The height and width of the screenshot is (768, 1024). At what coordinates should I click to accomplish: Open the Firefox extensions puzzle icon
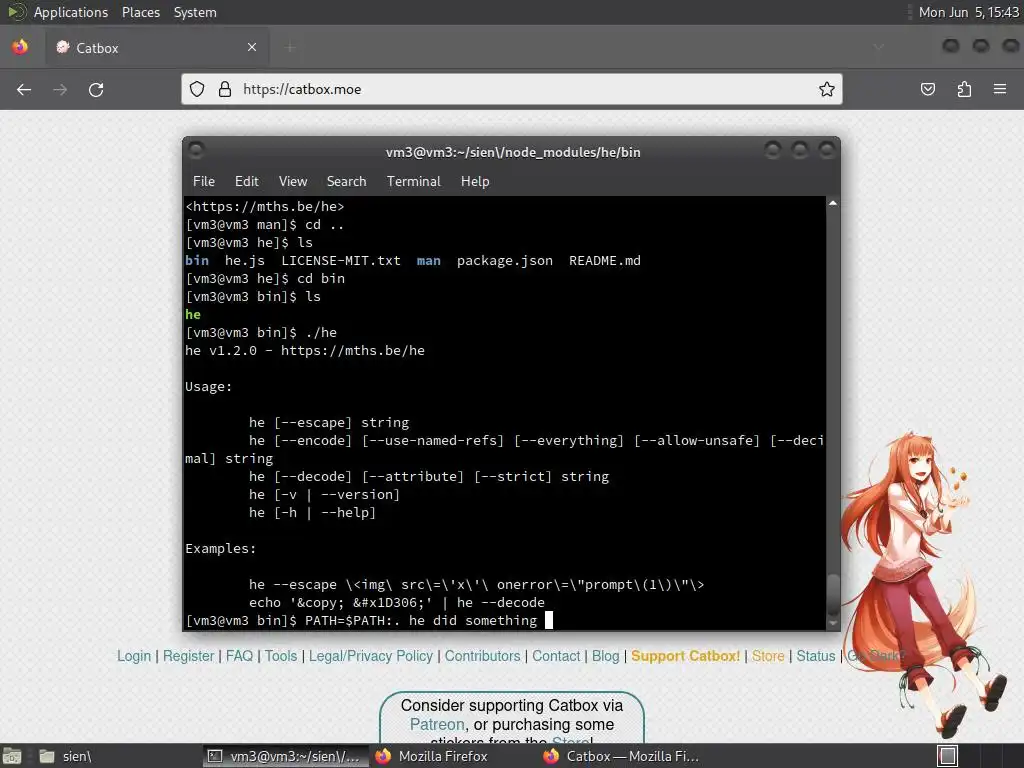coord(964,89)
